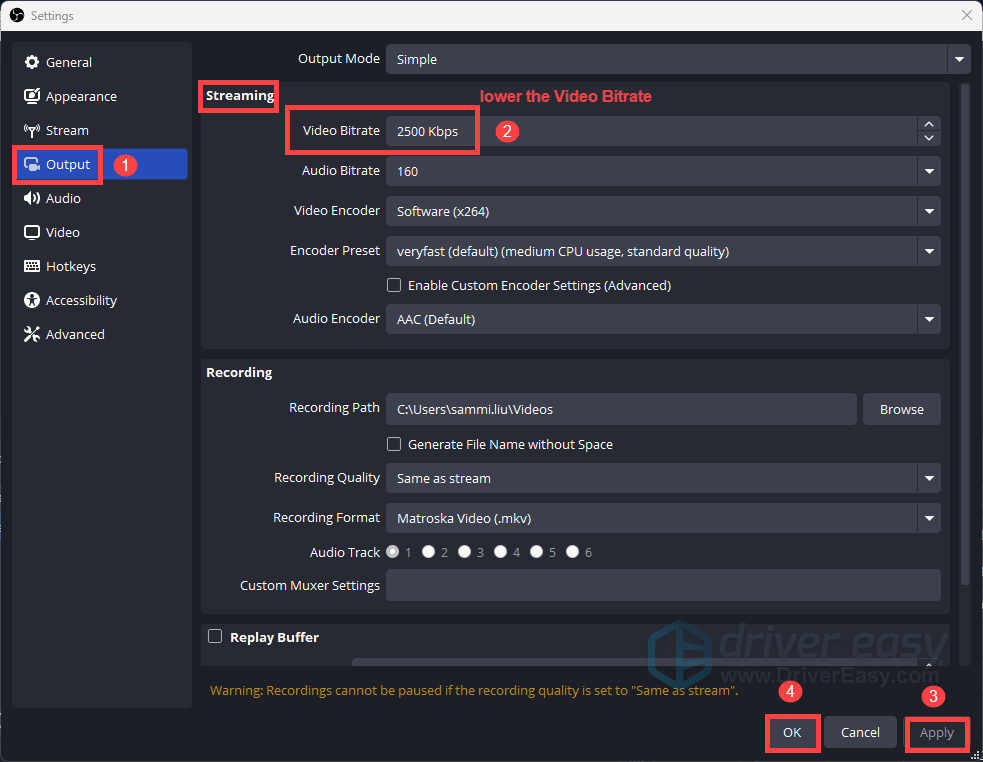The width and height of the screenshot is (983, 762).
Task: Open the Recording Format dropdown
Action: point(662,518)
